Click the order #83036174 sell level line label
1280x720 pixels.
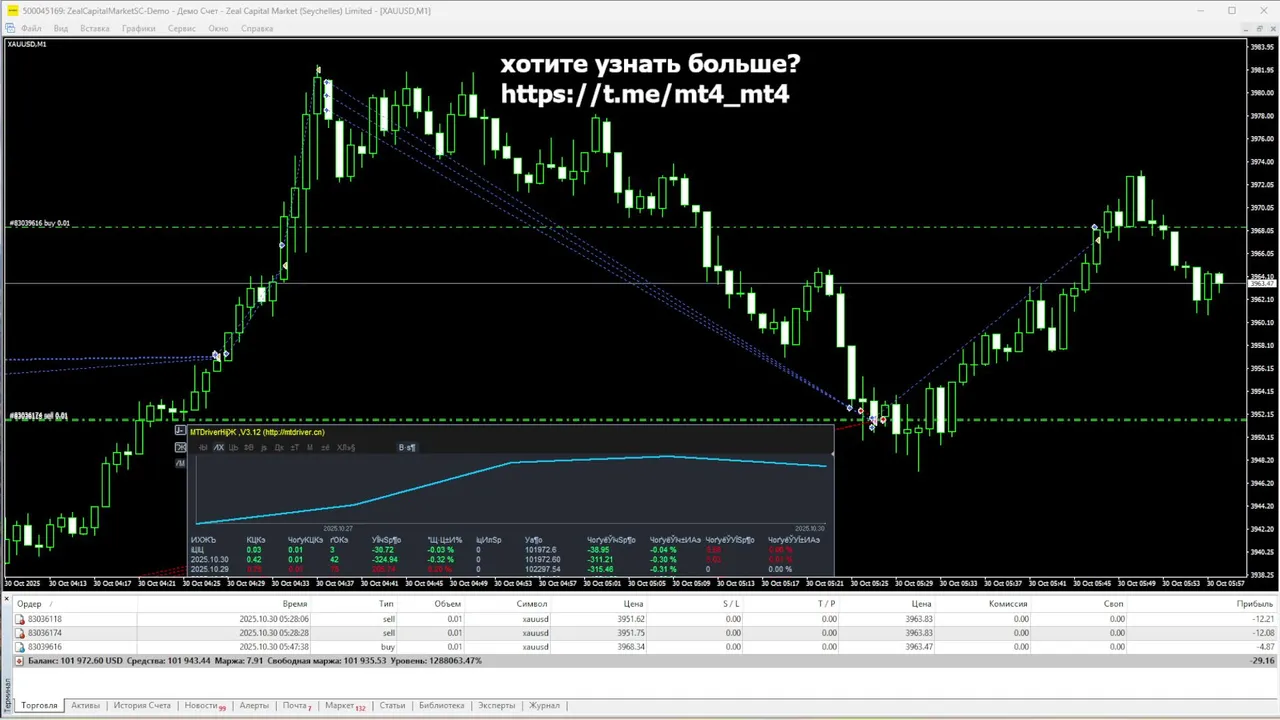(38, 415)
